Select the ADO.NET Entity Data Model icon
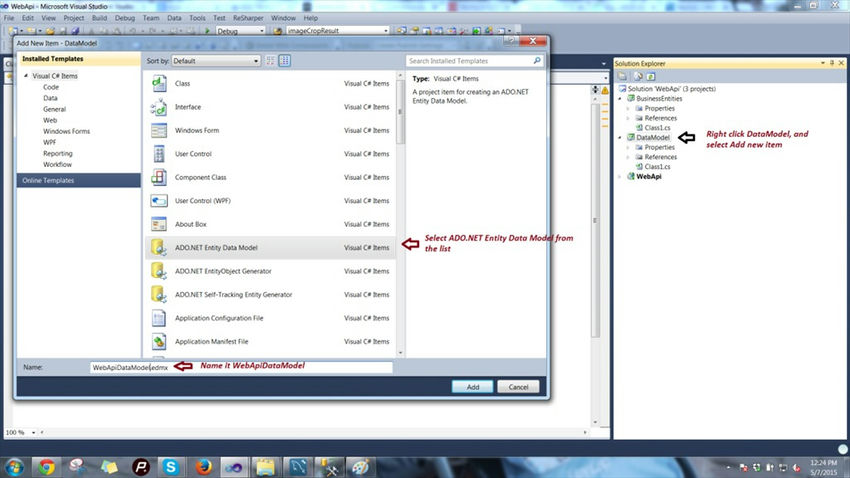The image size is (850, 478). [159, 248]
